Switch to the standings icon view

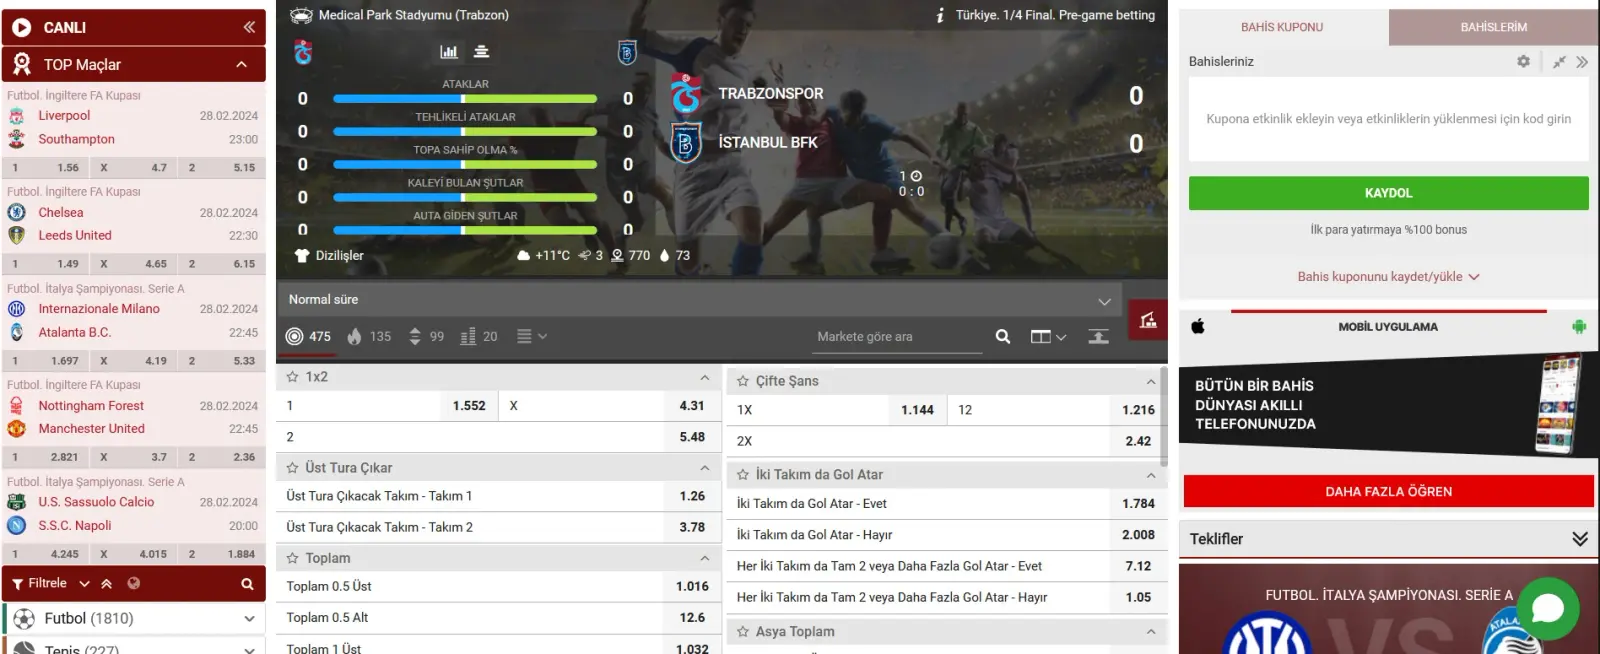coord(481,52)
